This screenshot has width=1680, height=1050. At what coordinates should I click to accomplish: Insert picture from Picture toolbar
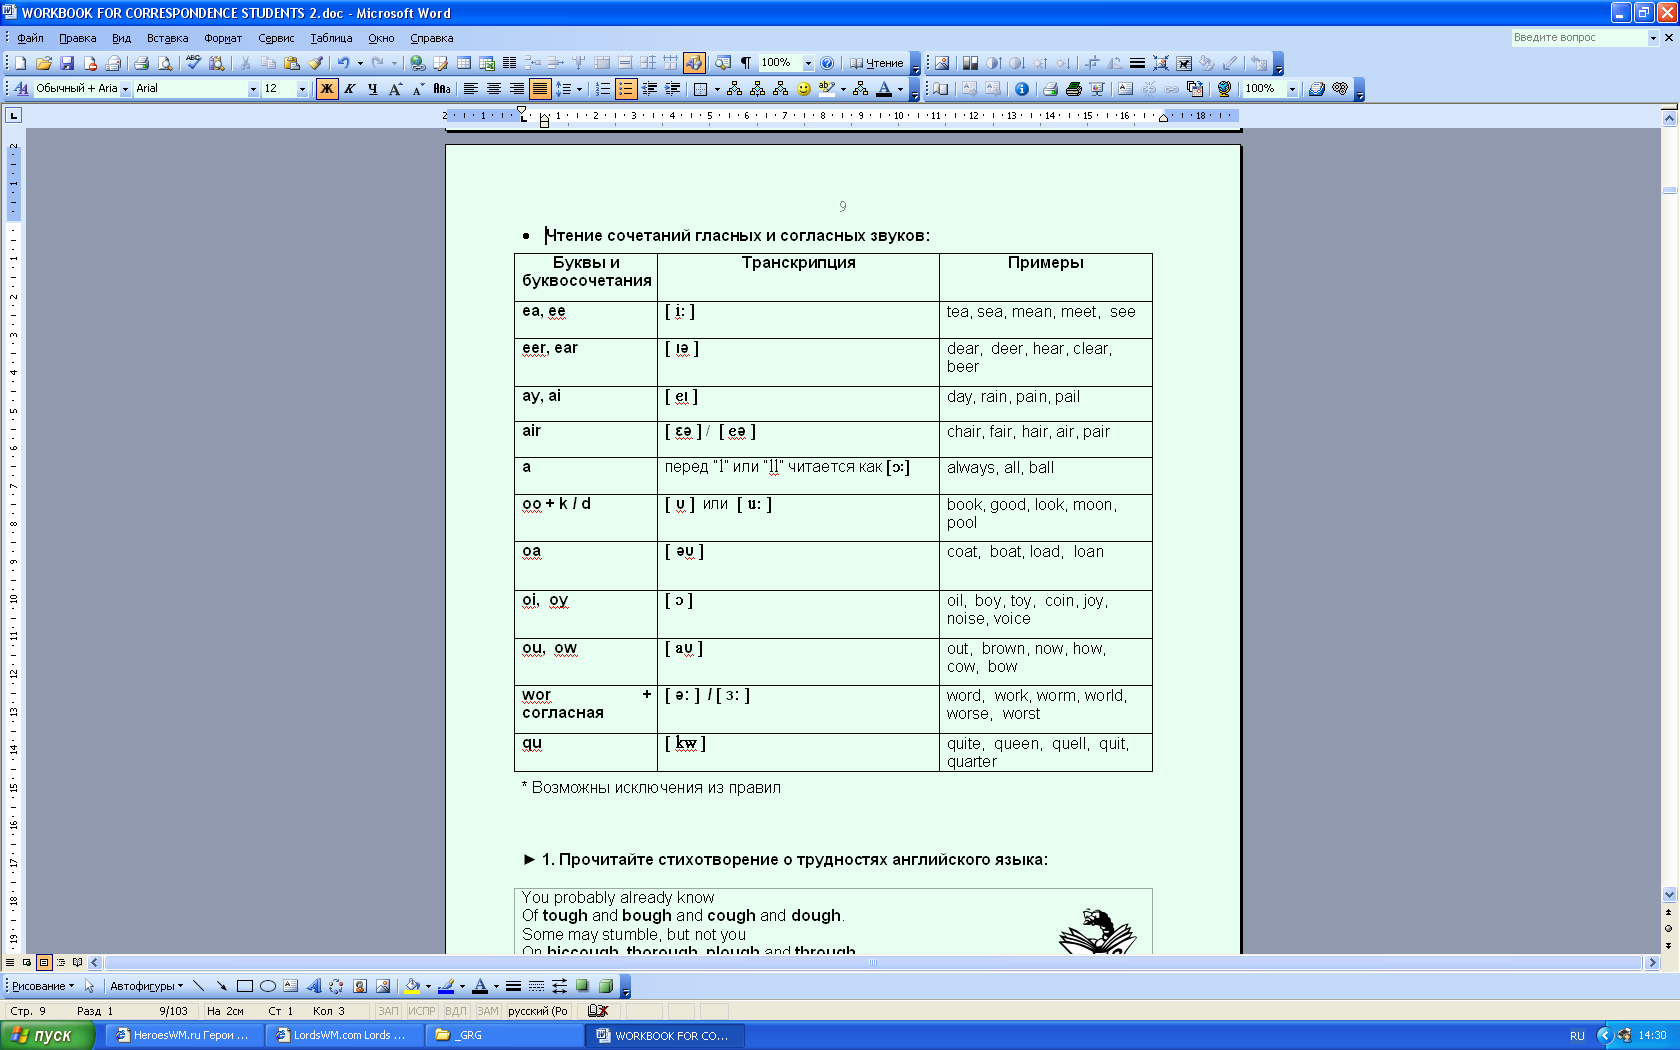[x=942, y=63]
